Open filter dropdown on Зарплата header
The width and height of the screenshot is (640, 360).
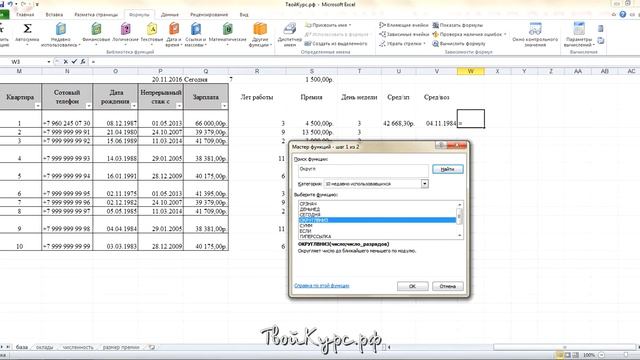[x=224, y=106]
